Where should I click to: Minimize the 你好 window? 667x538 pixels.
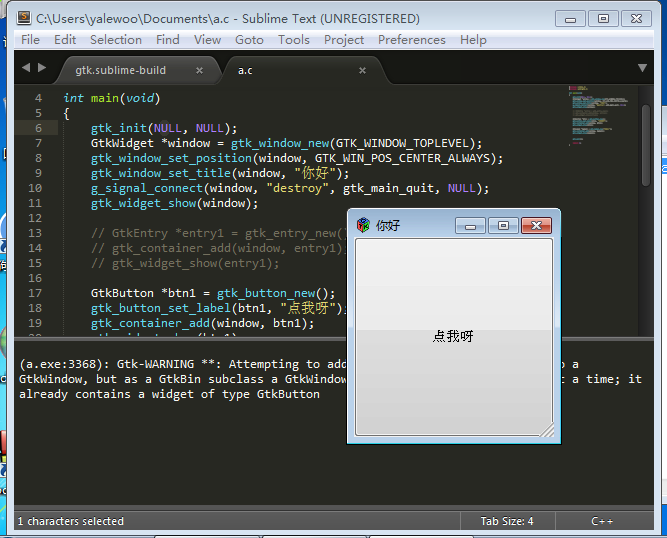click(x=471, y=226)
